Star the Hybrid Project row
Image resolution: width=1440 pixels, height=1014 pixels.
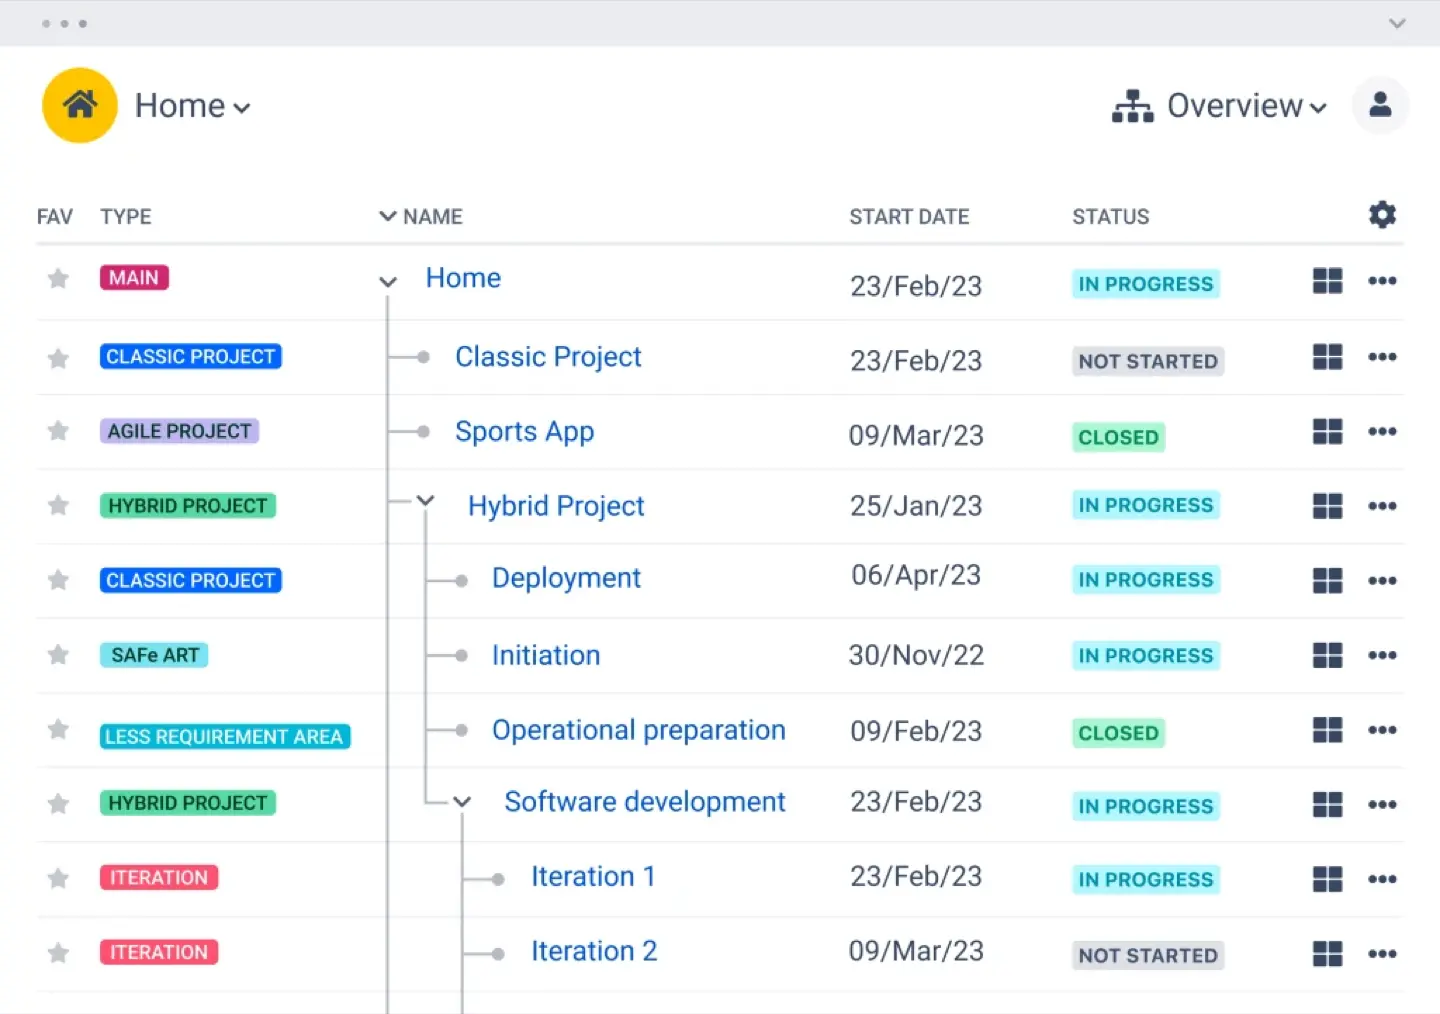point(57,506)
